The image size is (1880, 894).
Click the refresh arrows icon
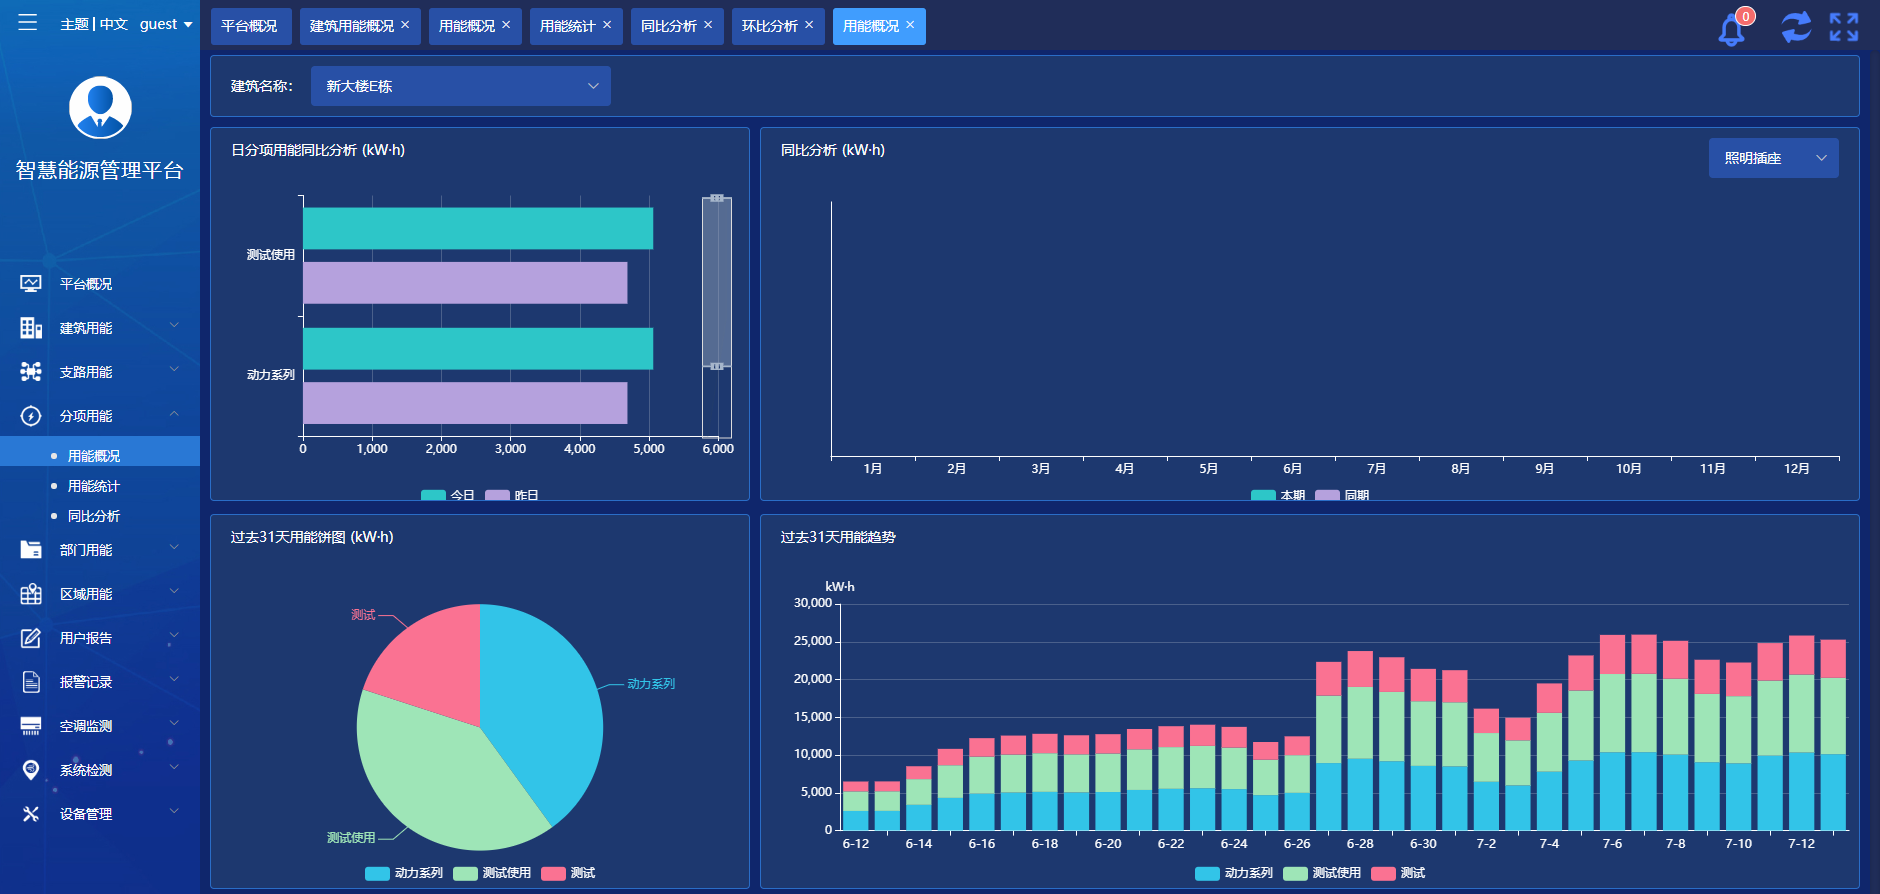coord(1795,27)
